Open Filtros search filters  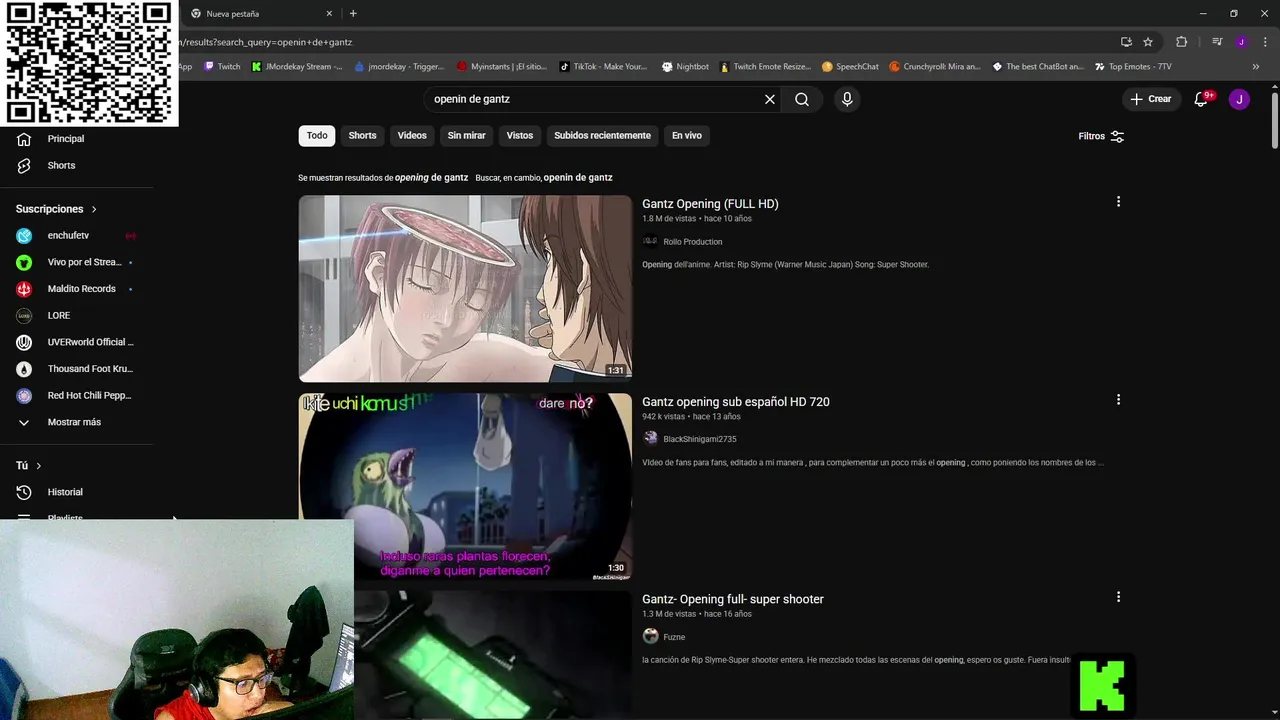point(1101,136)
